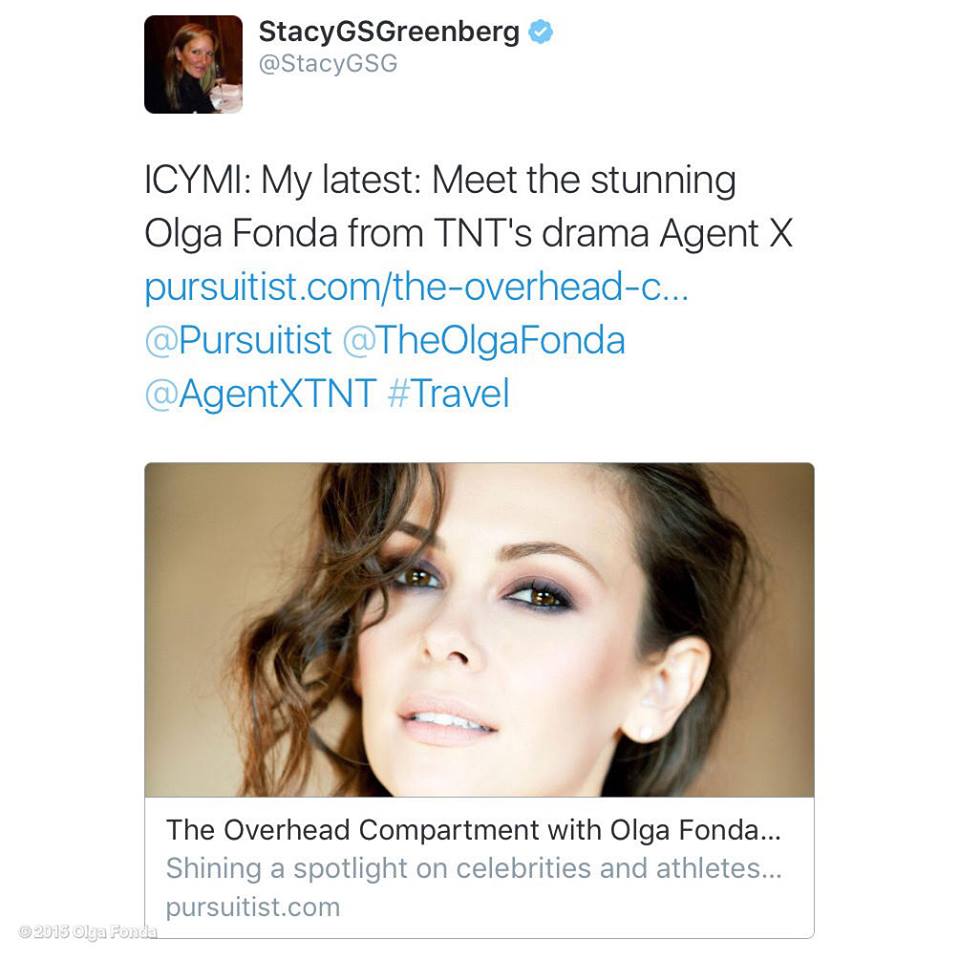
Task: Click the '© 2015 Olga Fonda' watermark
Action: point(88,932)
